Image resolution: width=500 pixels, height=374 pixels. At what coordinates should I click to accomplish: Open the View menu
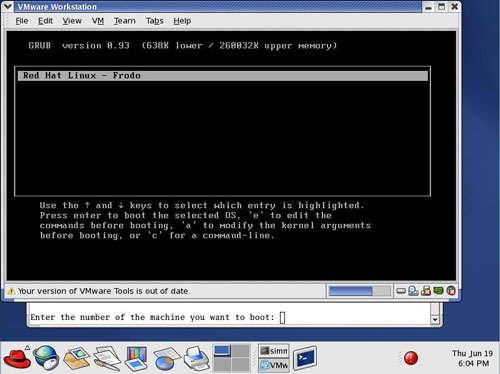coord(72,21)
